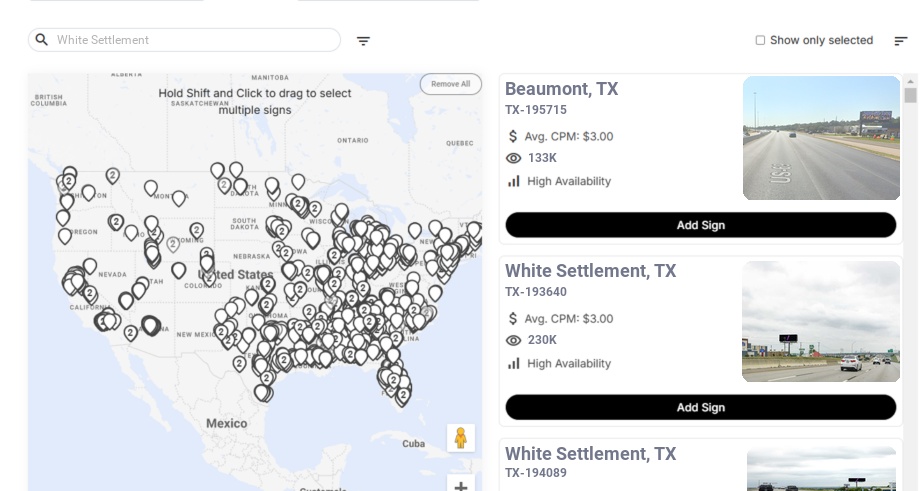Add the White Settlement TX-193640 sign
The image size is (920, 491).
[x=700, y=407]
